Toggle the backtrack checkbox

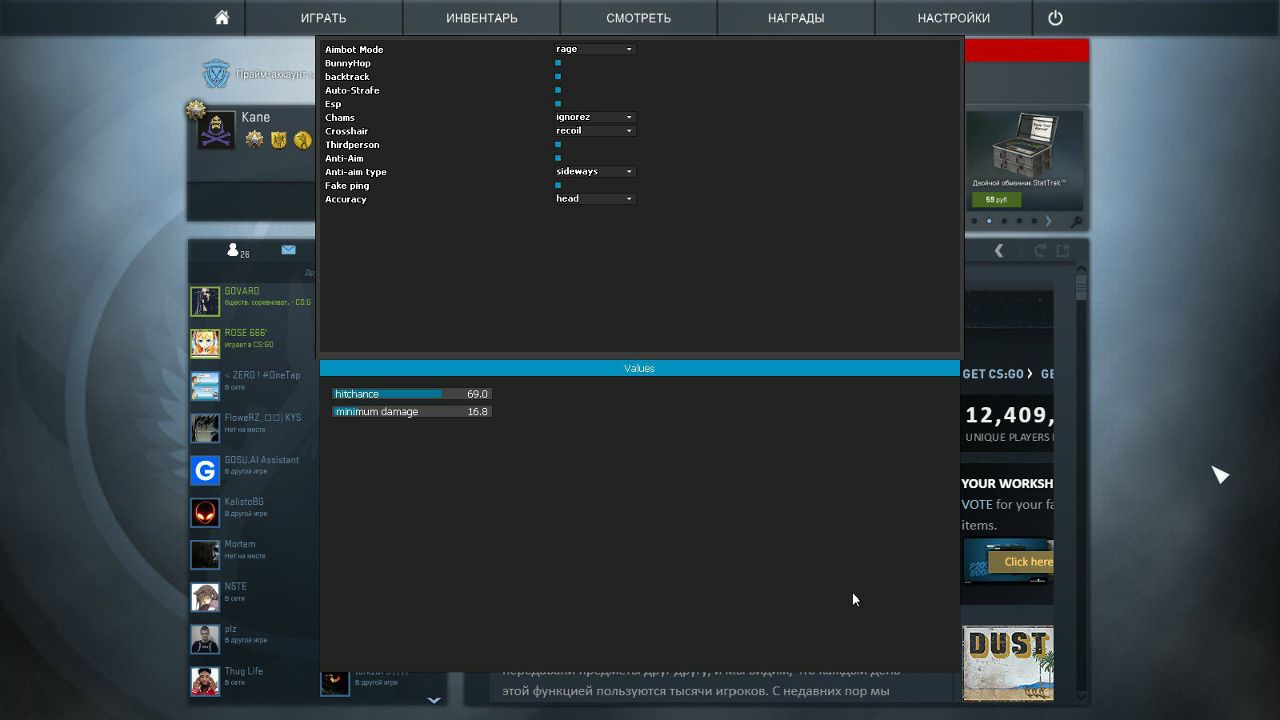[558, 77]
